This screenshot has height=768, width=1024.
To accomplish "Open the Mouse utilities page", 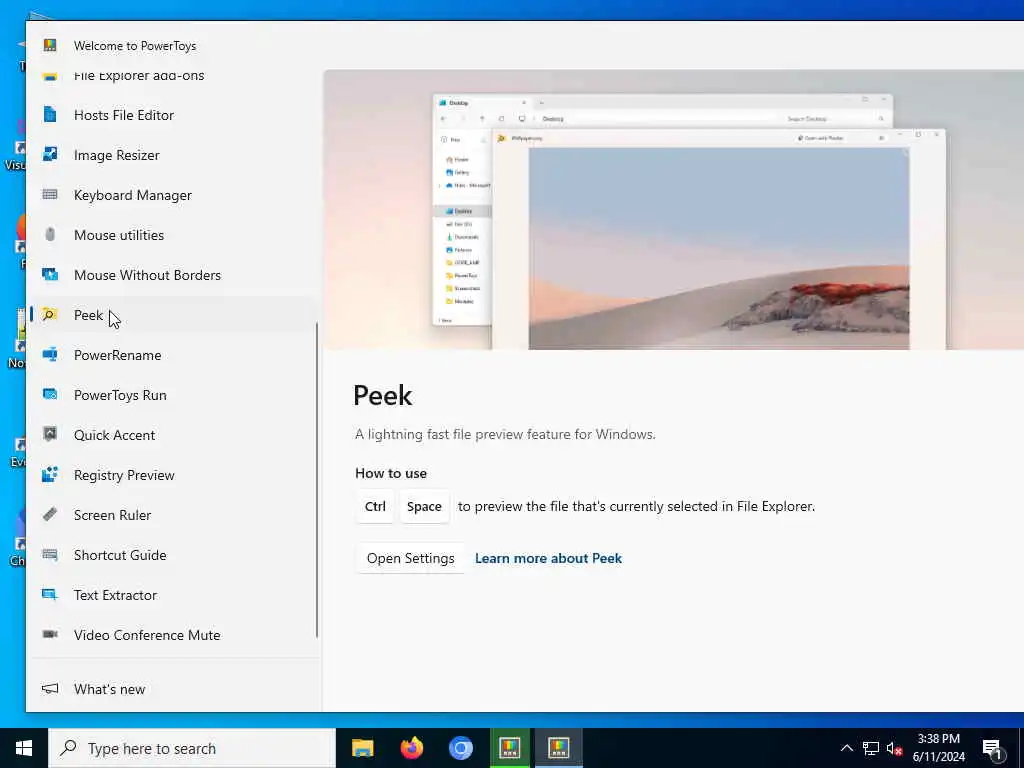I will pyautogui.click(x=174, y=234).
